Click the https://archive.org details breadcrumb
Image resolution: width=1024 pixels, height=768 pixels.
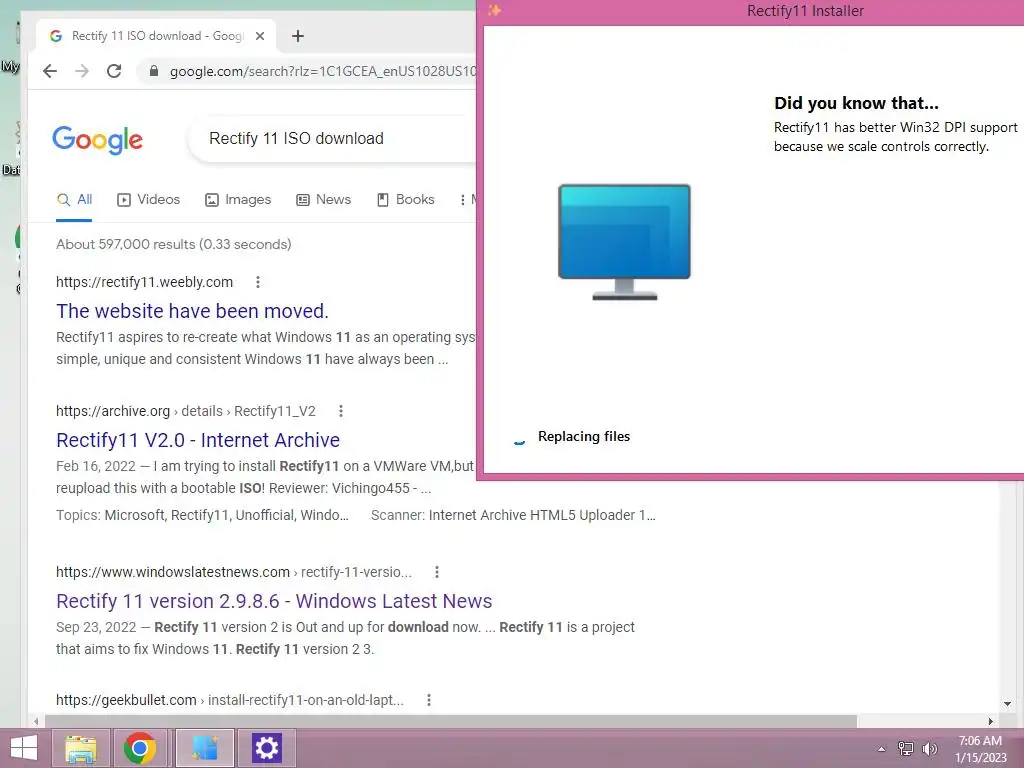[185, 411]
